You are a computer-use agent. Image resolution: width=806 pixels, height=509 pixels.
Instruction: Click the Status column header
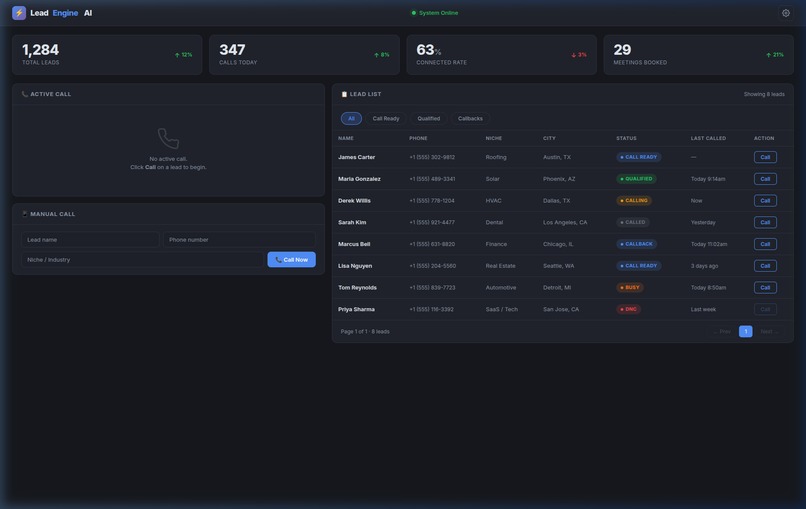click(x=626, y=138)
